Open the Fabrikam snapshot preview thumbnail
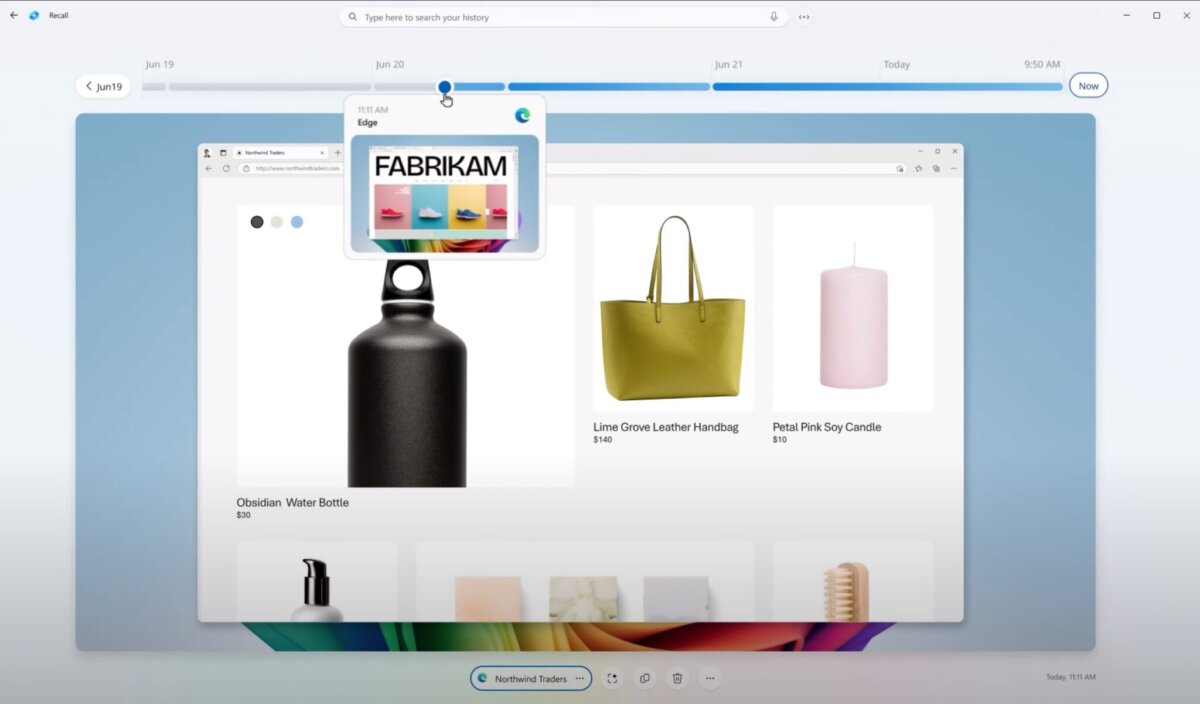The width and height of the screenshot is (1200, 704). (x=445, y=193)
